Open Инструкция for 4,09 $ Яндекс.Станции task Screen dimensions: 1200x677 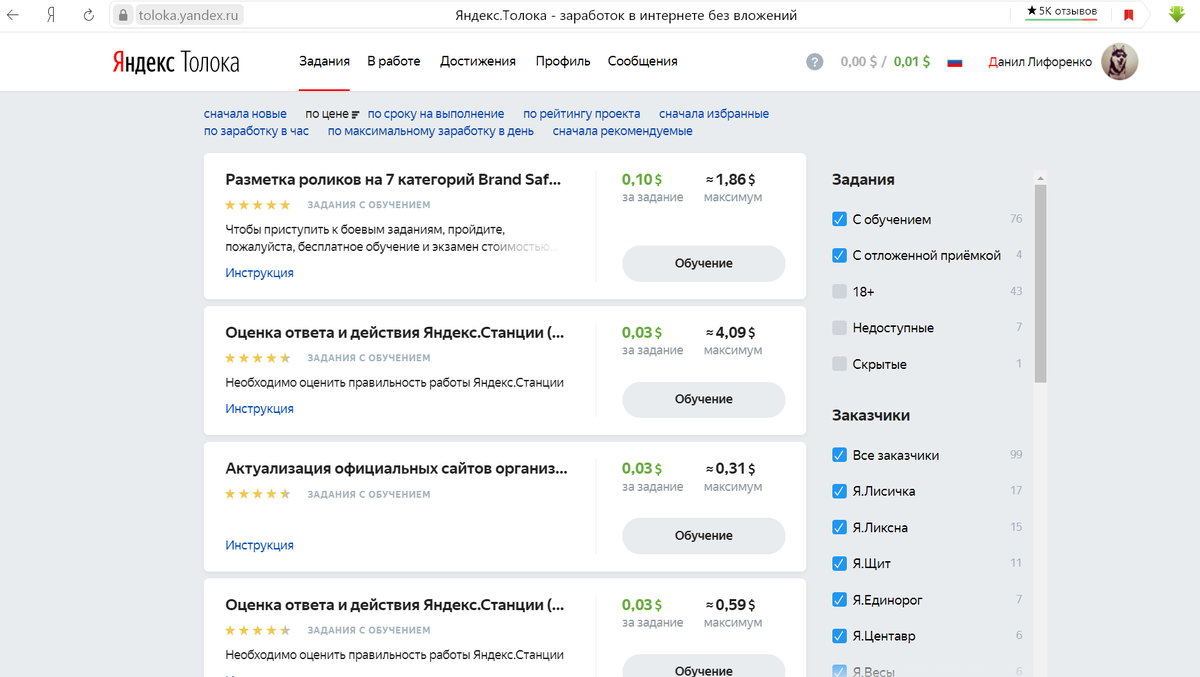[x=260, y=409]
